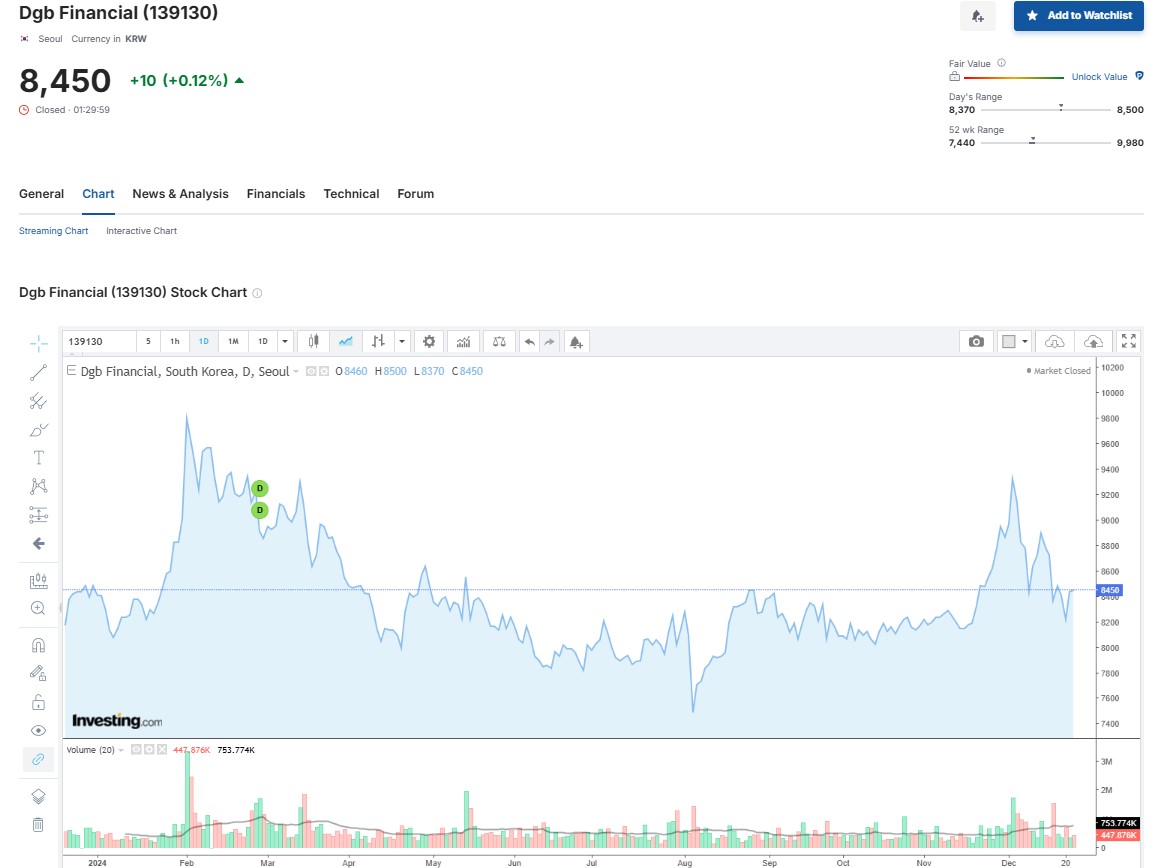The width and height of the screenshot is (1161, 868).
Task: Select the zoom in magnifier tool
Action: point(39,608)
